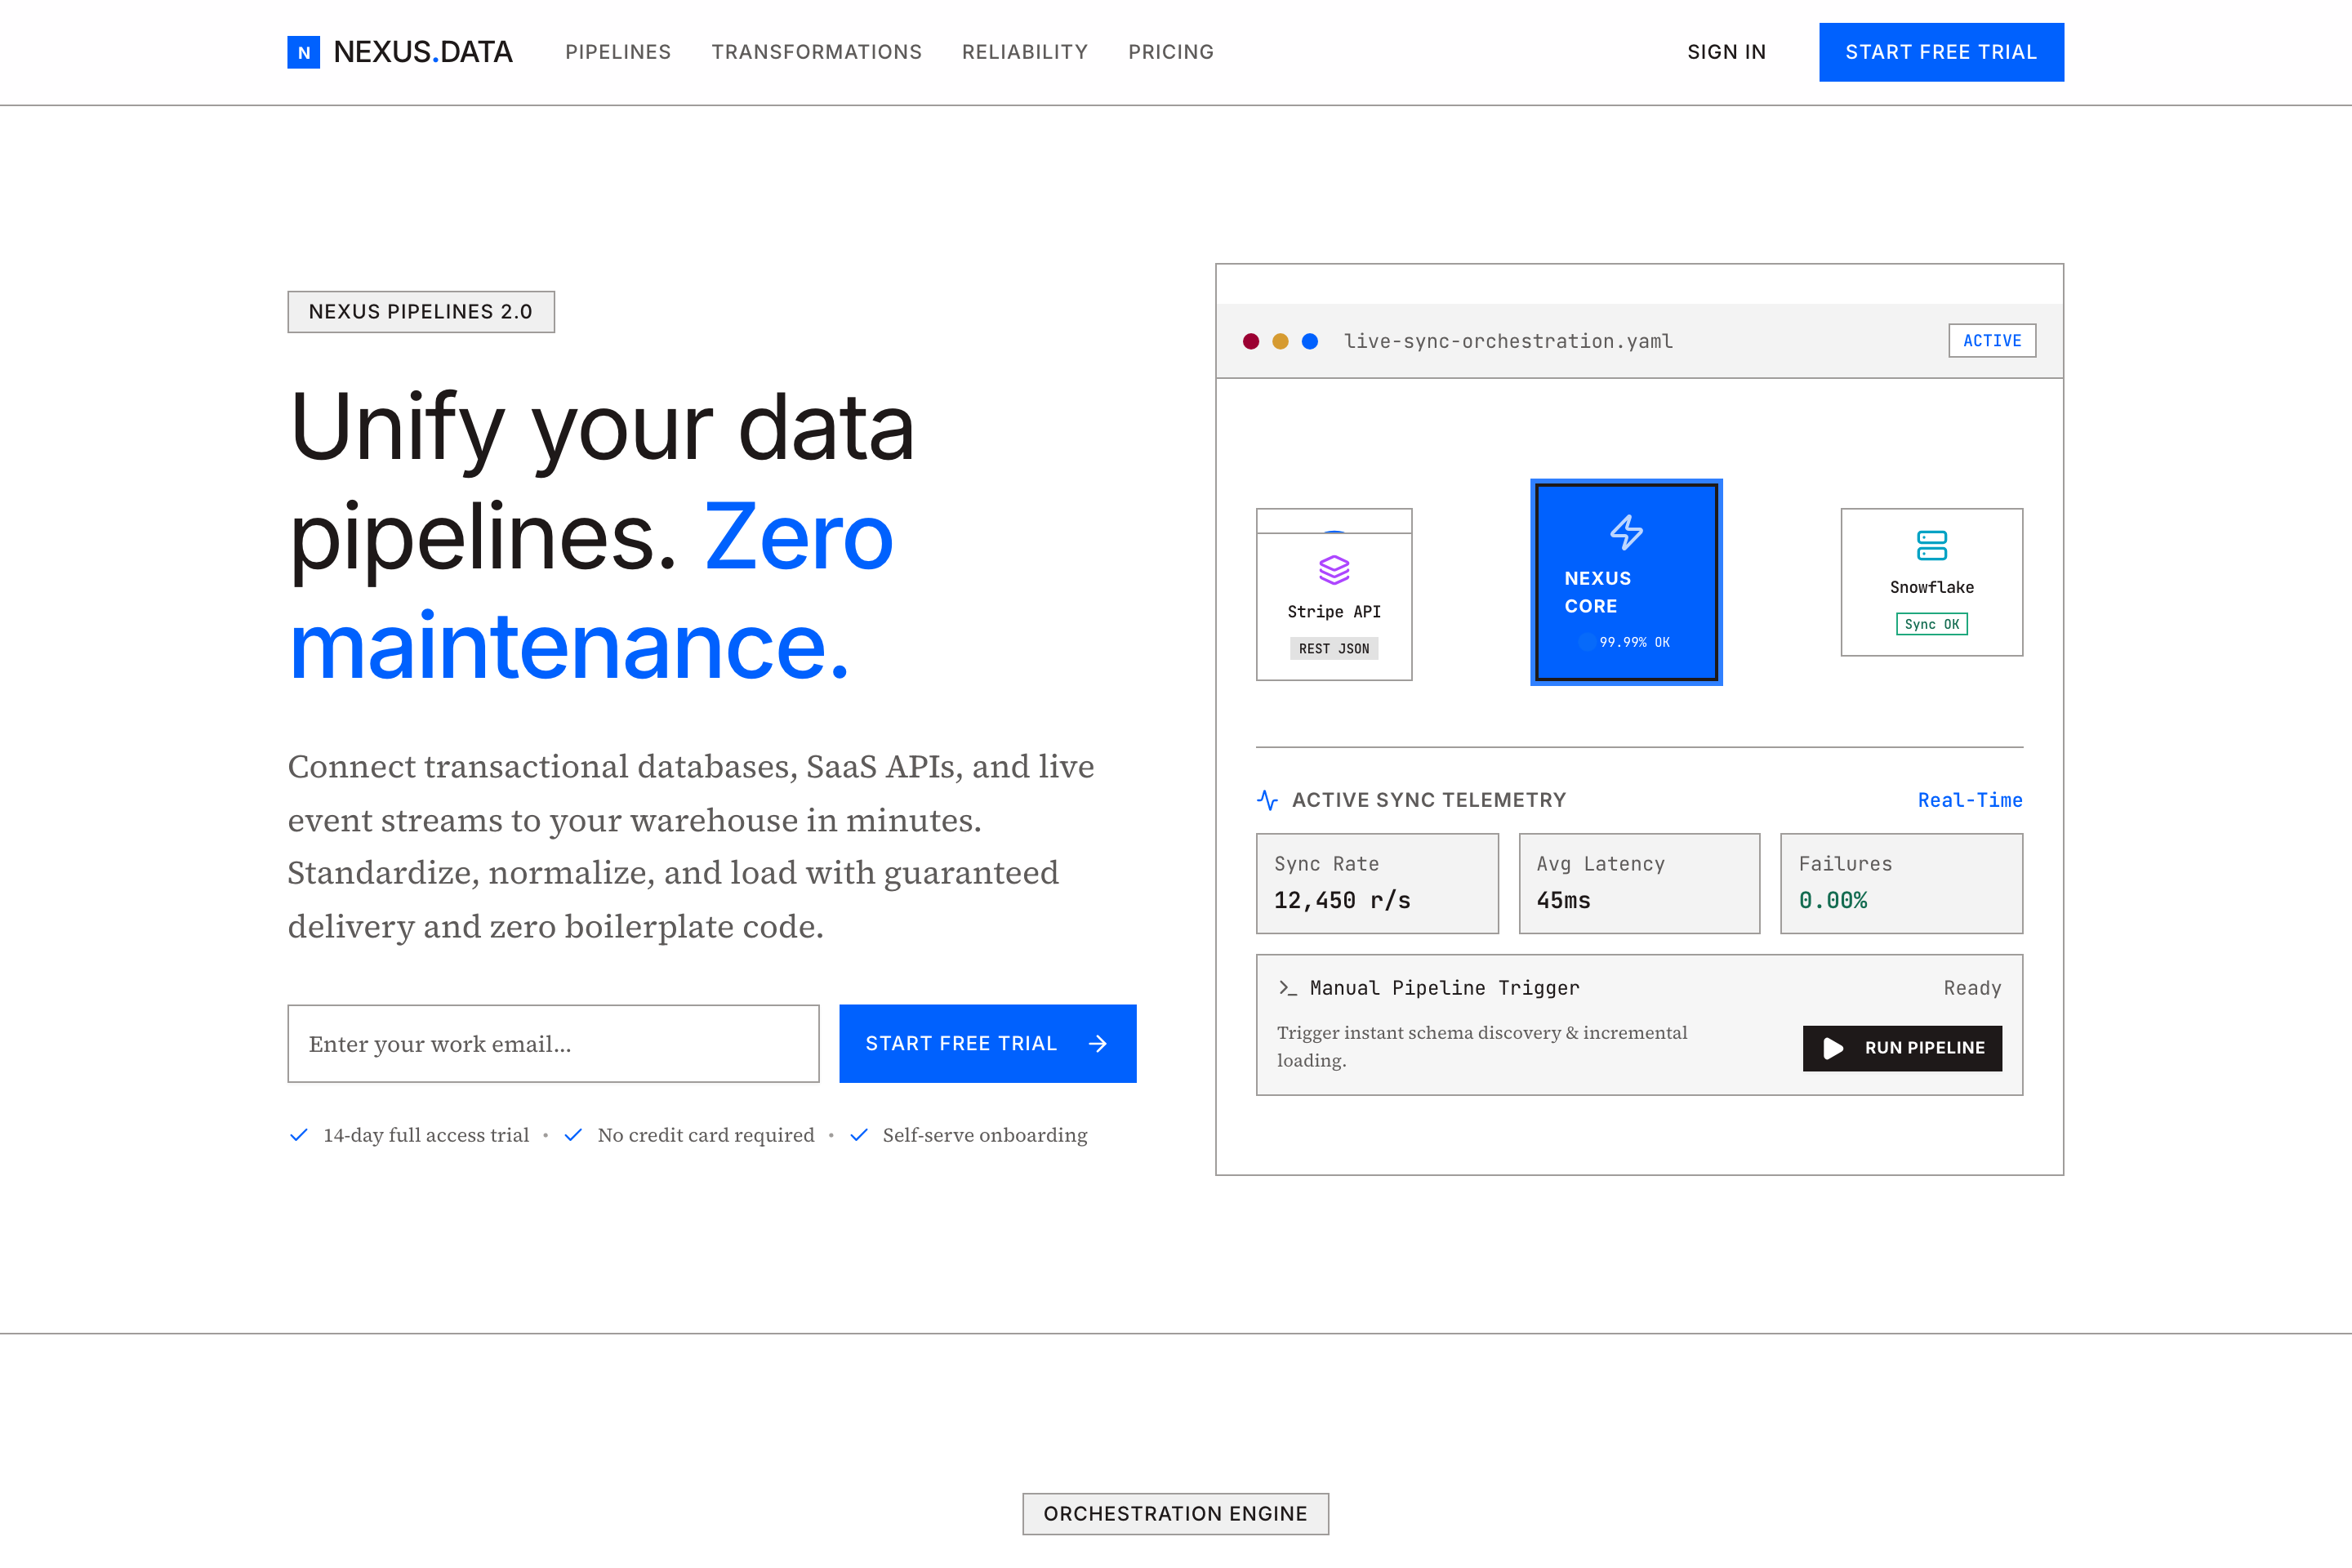2352x1568 pixels.
Task: Click the Active Sync Telemetry heading
Action: (x=1429, y=800)
